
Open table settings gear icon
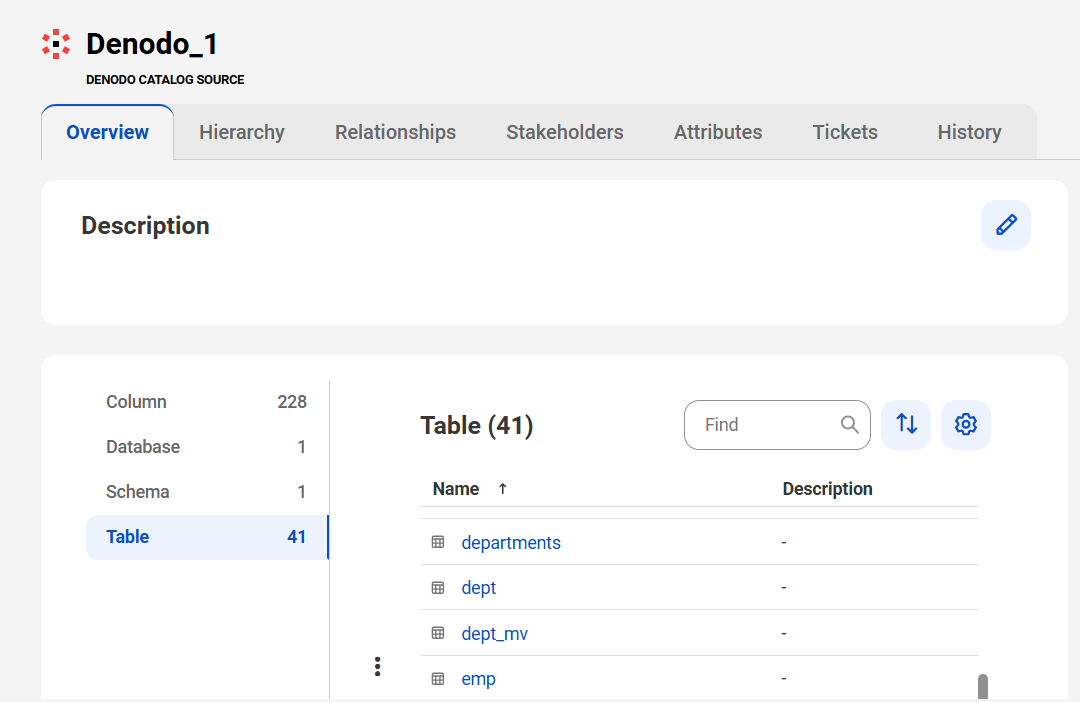tap(966, 424)
